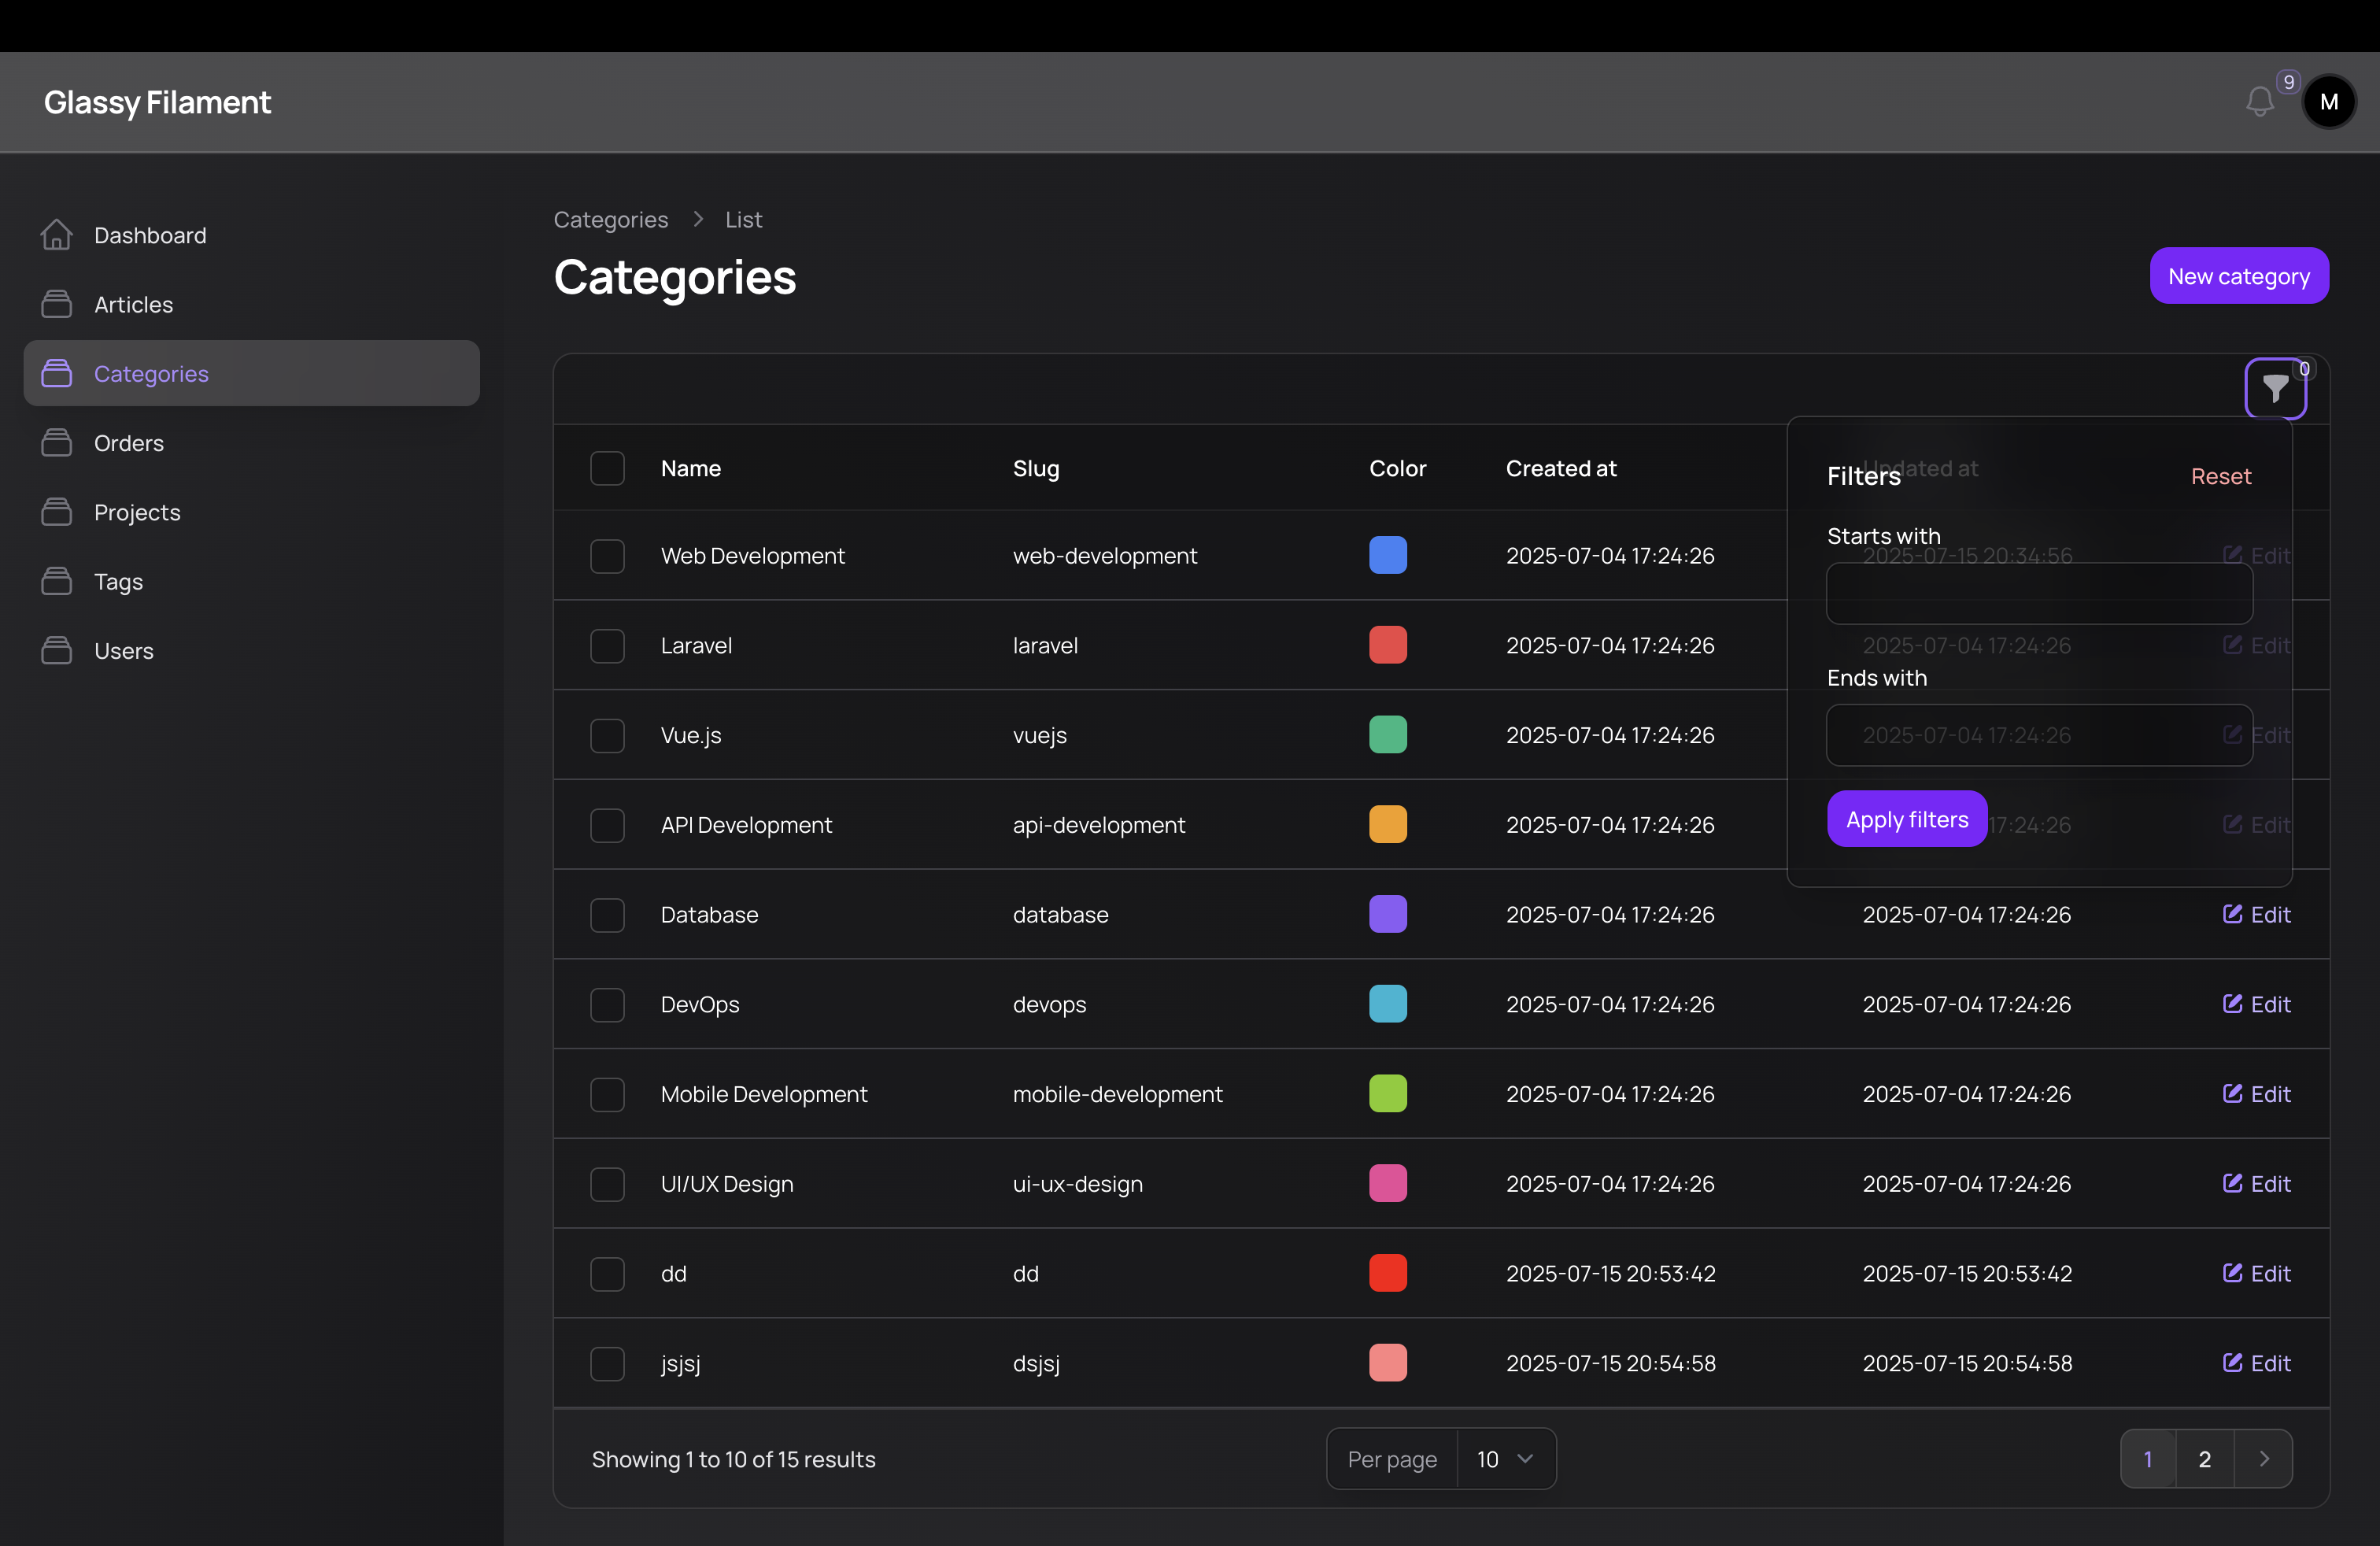The width and height of the screenshot is (2380, 1546).
Task: Focus the Starts with filter field
Action: 2039,594
